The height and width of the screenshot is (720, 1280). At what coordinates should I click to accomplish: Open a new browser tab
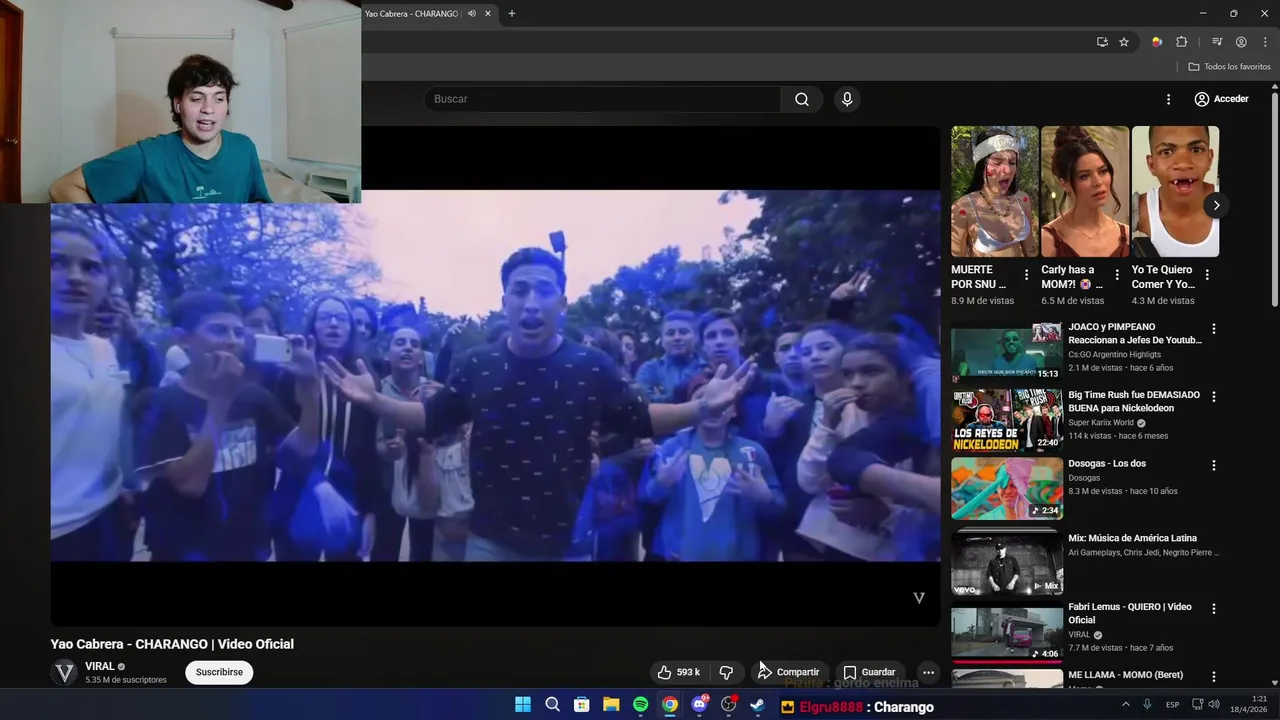pos(512,14)
